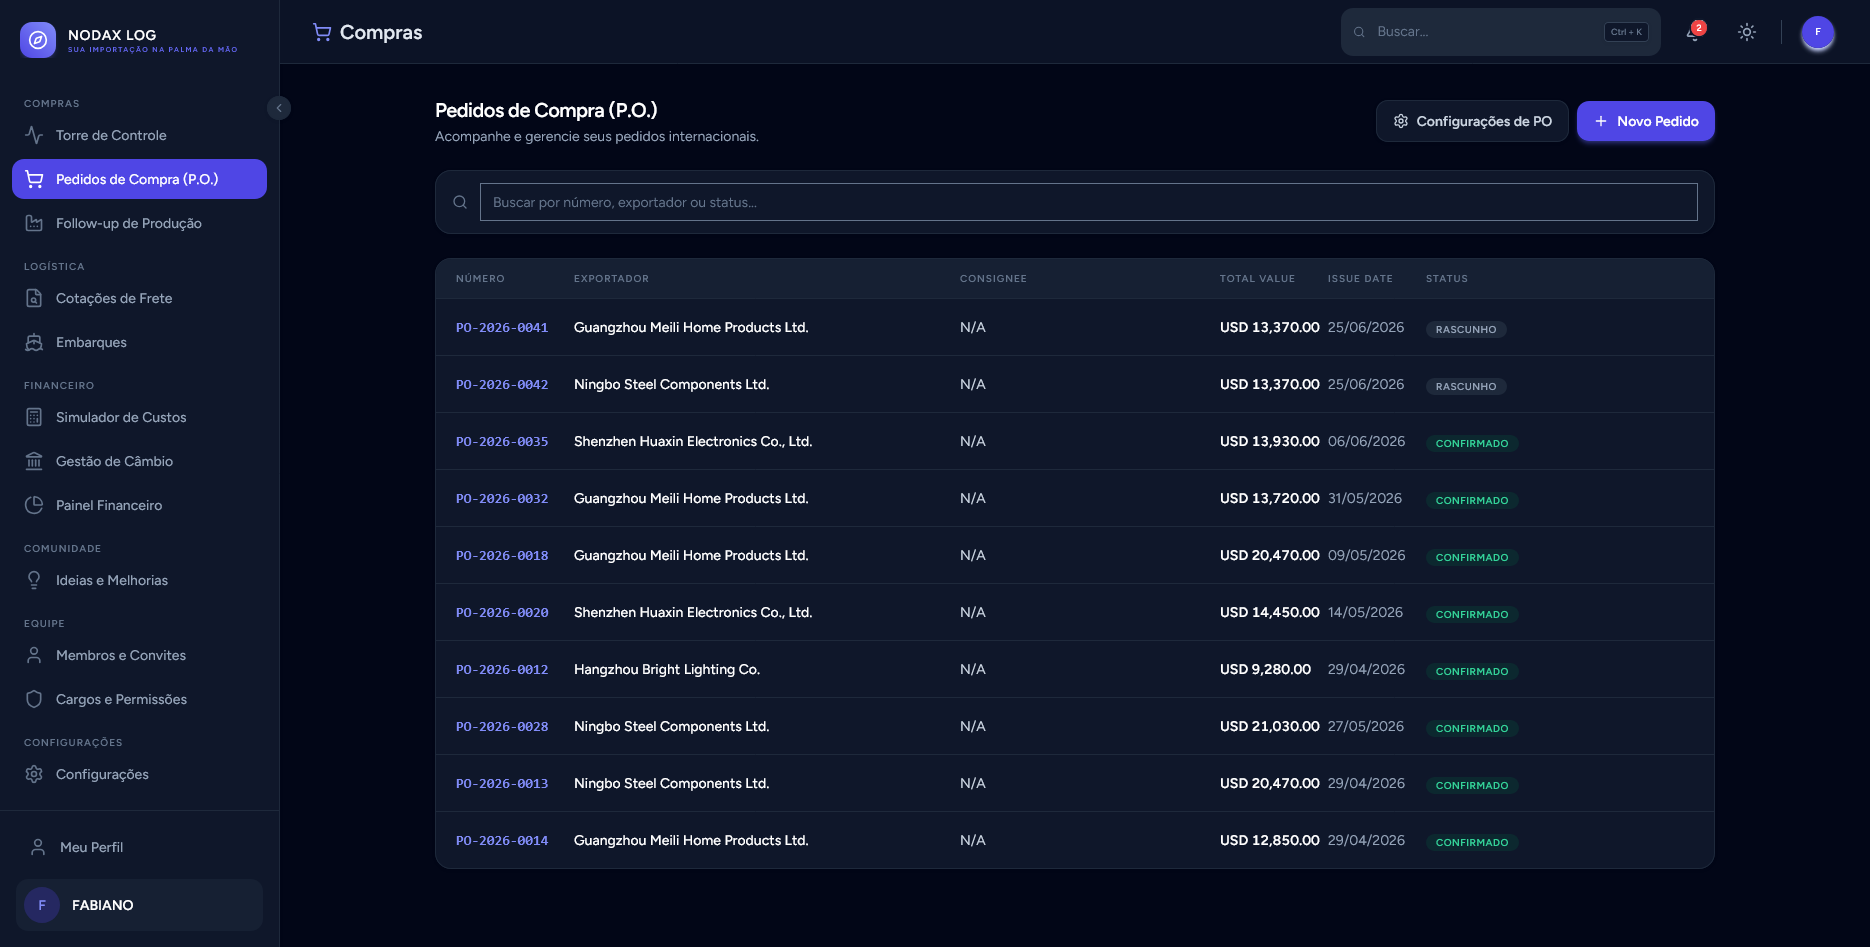Expand the FABIANO user card

[x=139, y=905]
